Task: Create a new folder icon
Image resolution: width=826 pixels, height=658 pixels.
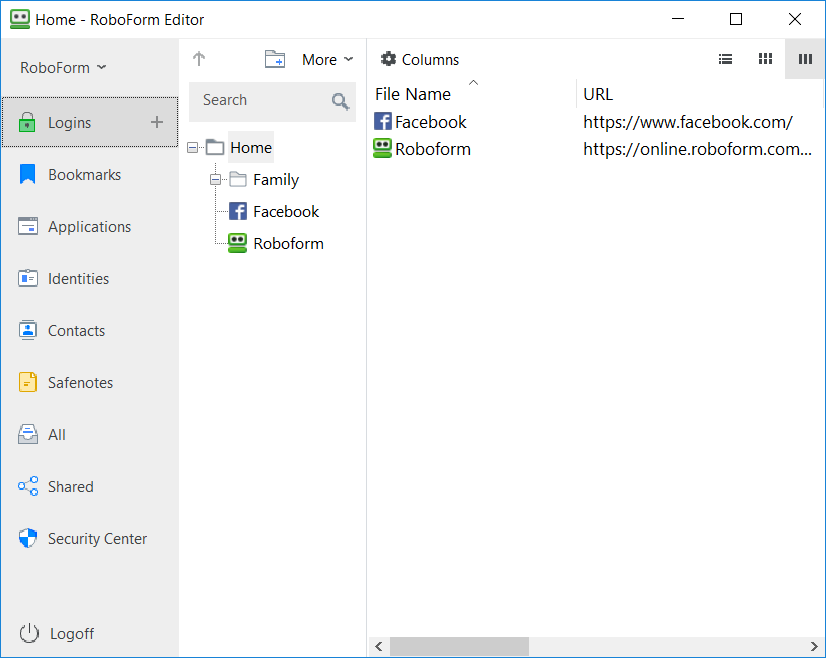Action: coord(274,59)
